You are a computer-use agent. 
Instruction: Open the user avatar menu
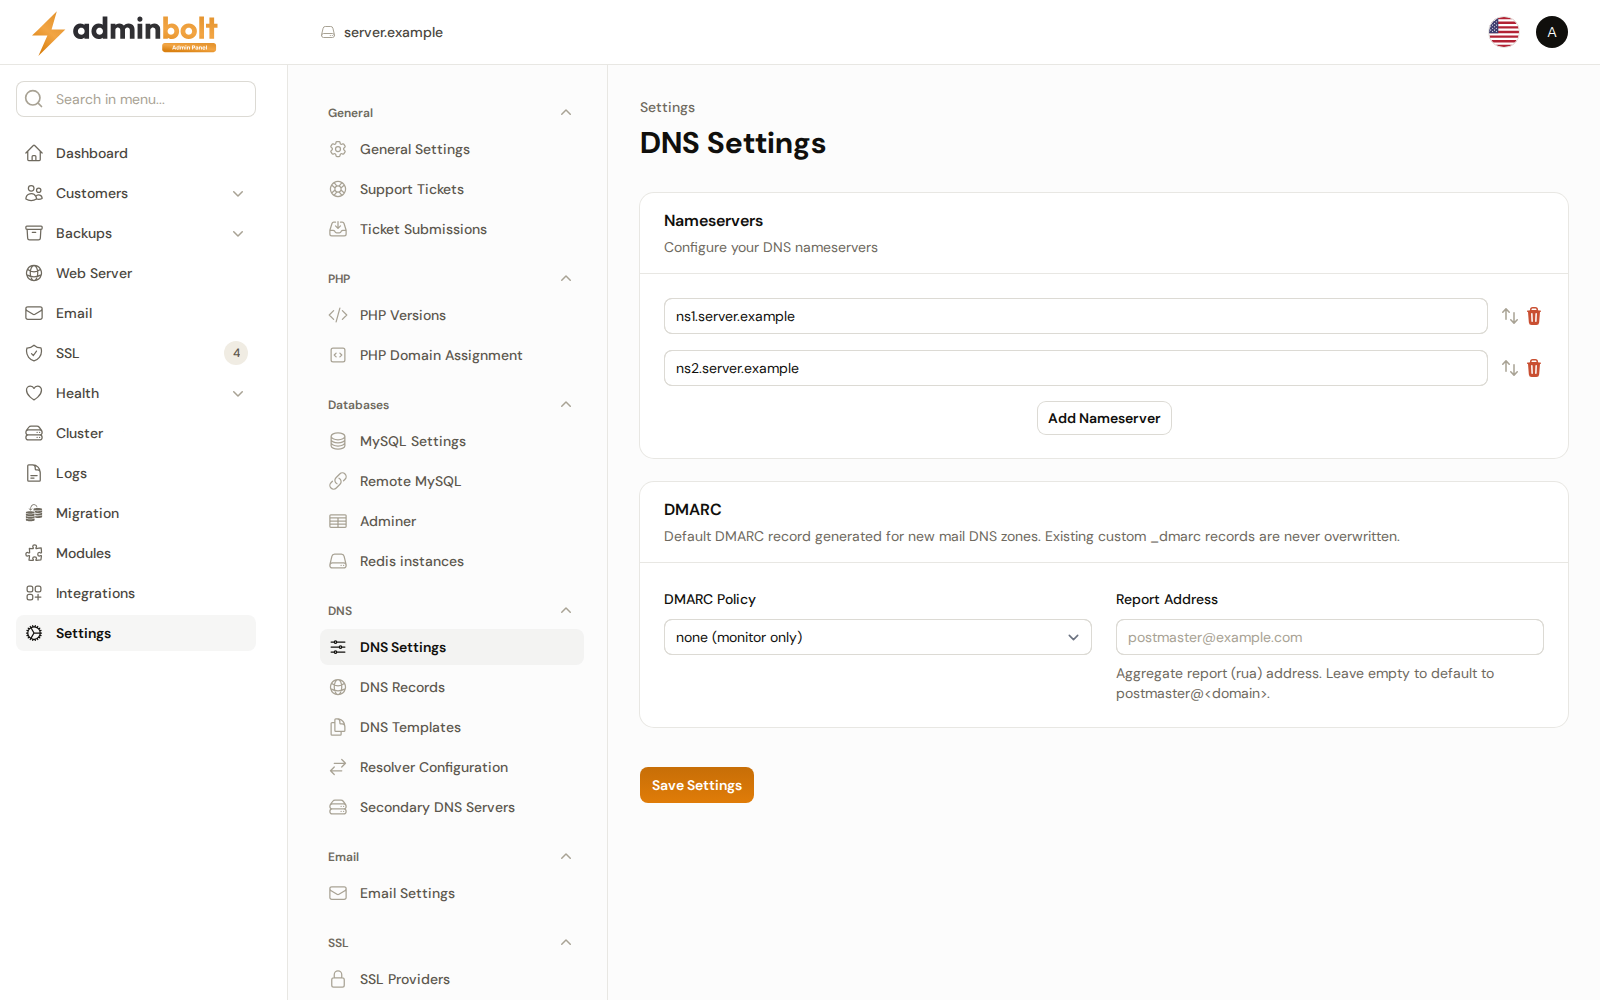click(x=1551, y=32)
